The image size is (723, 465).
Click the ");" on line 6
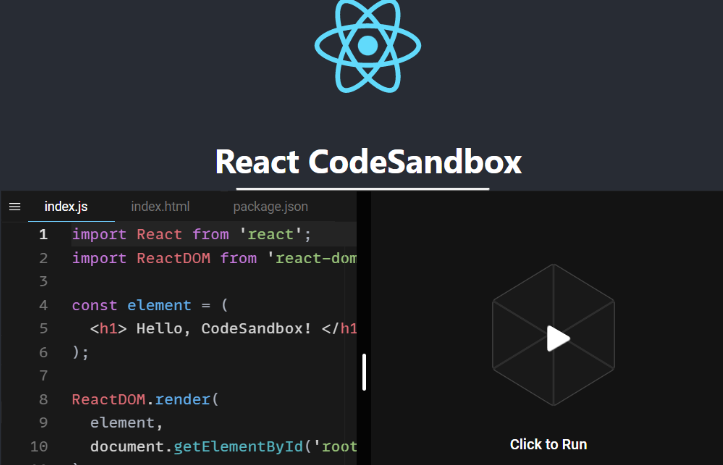coord(80,352)
